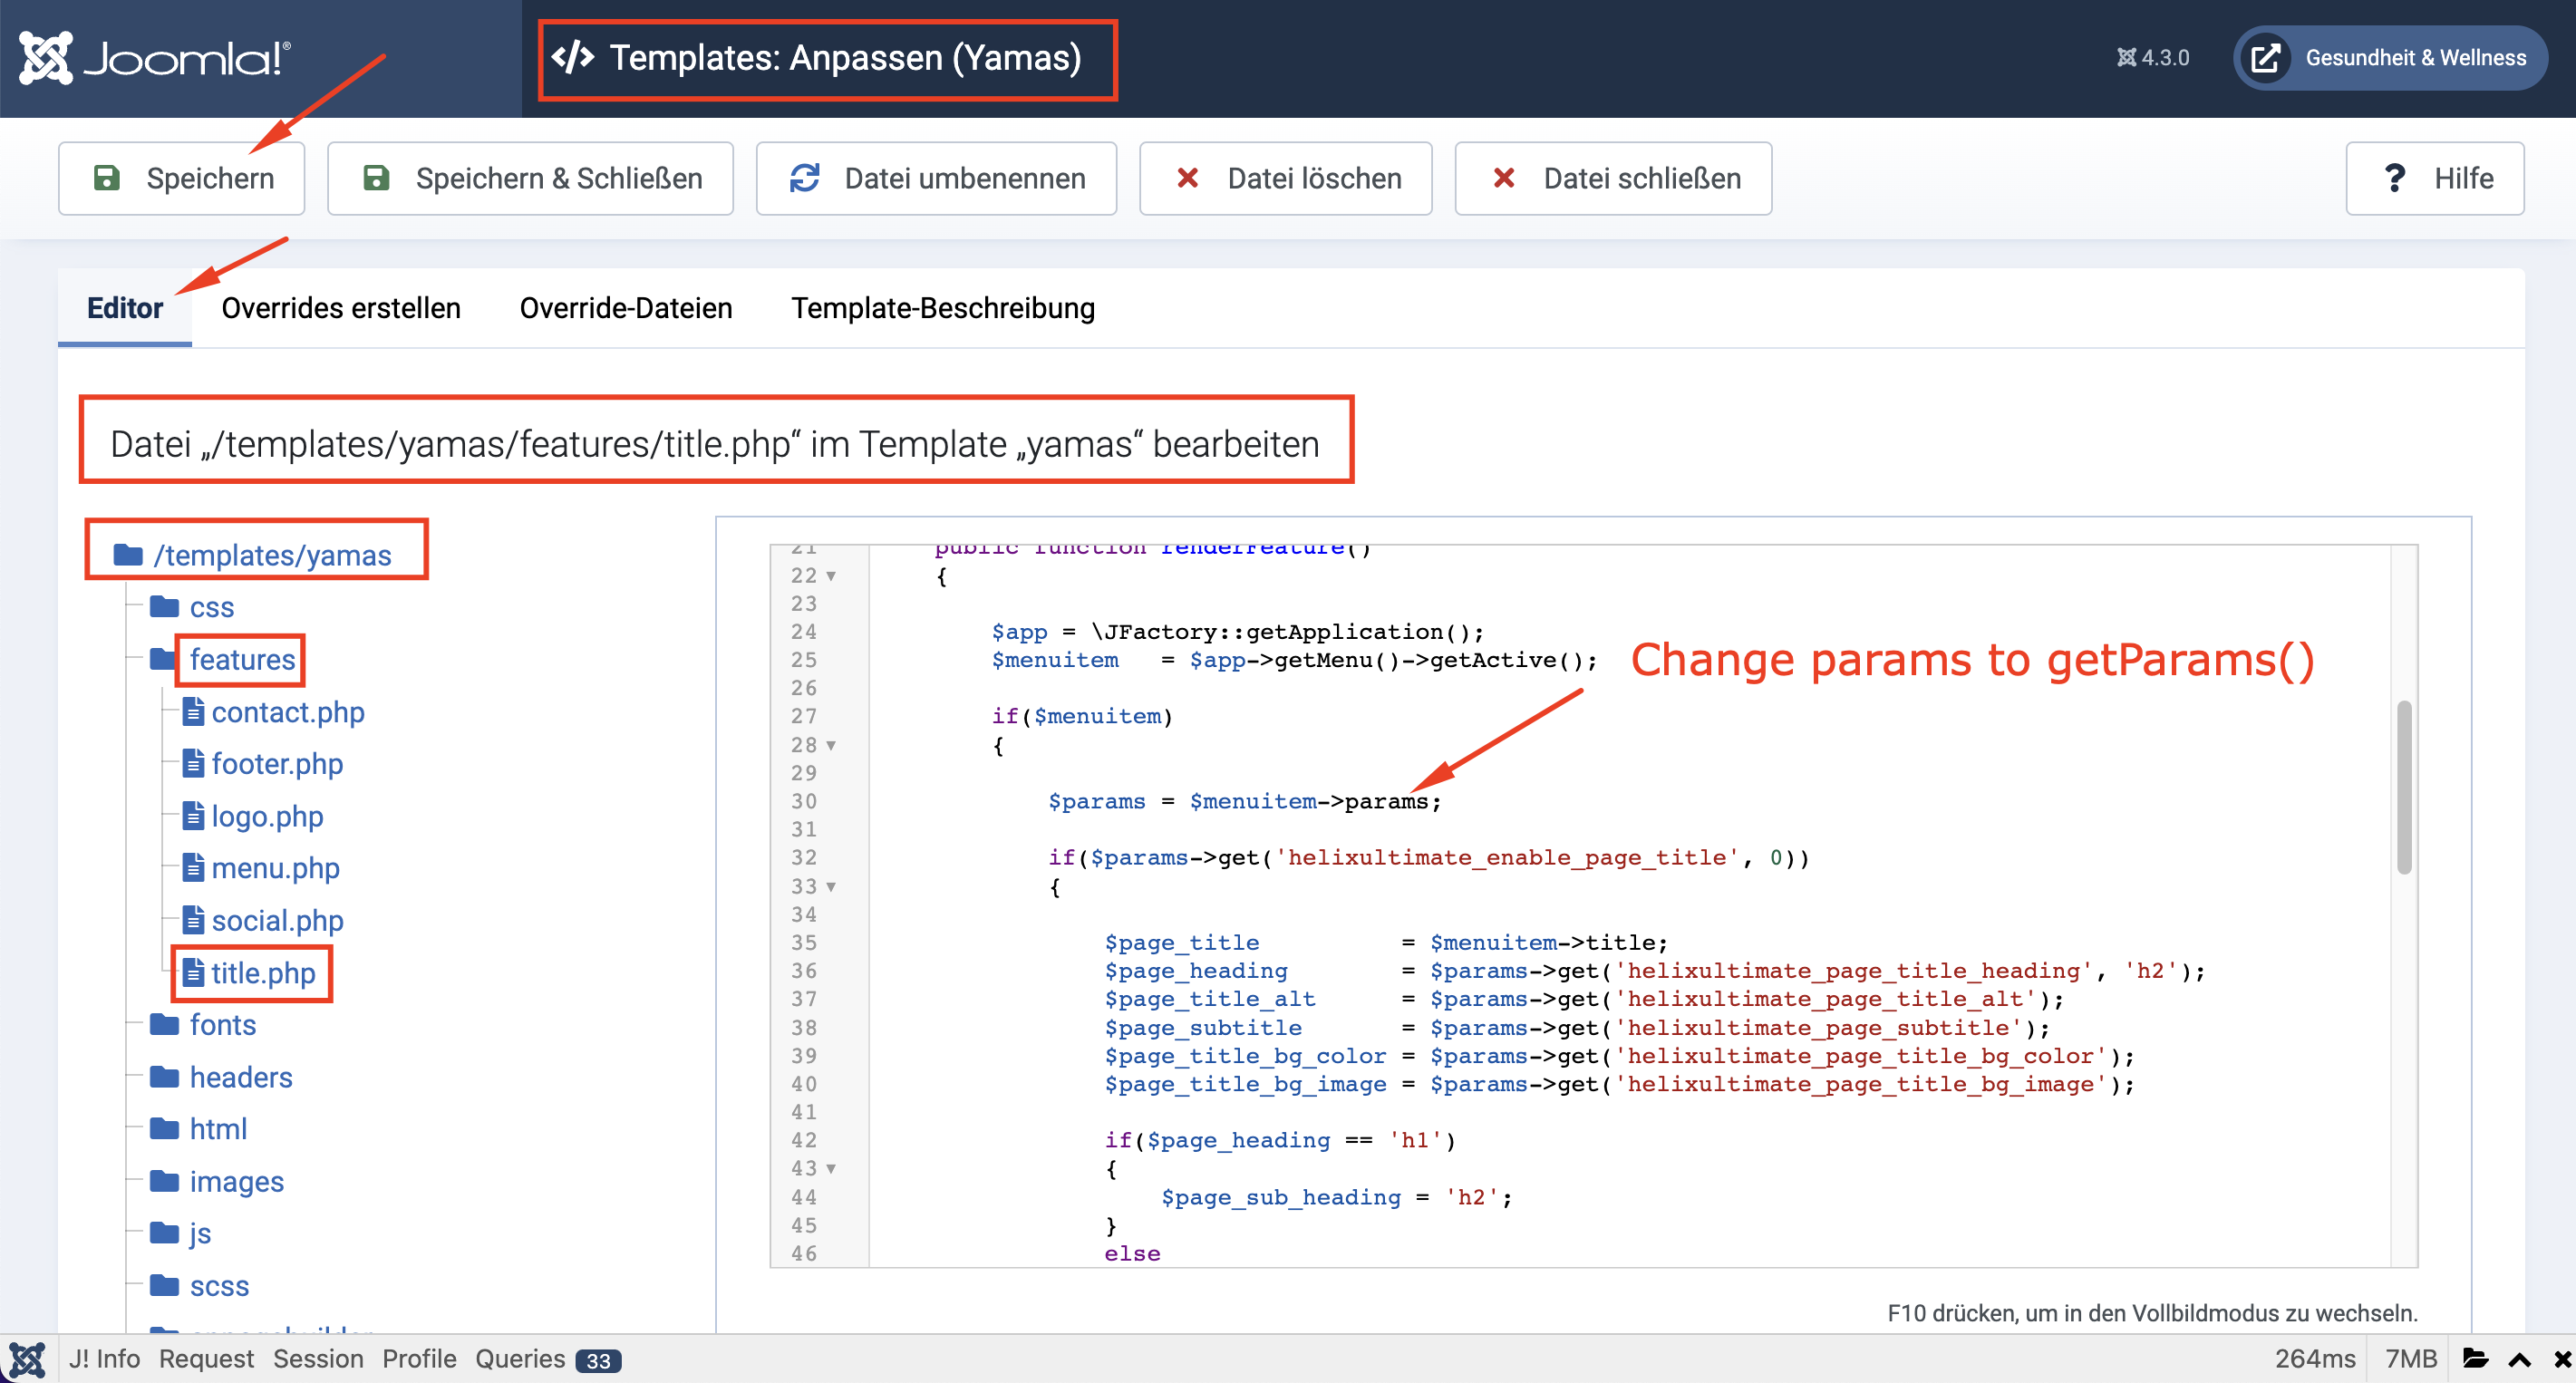Click the footer.php file icon
The height and width of the screenshot is (1383, 2576).
(194, 763)
